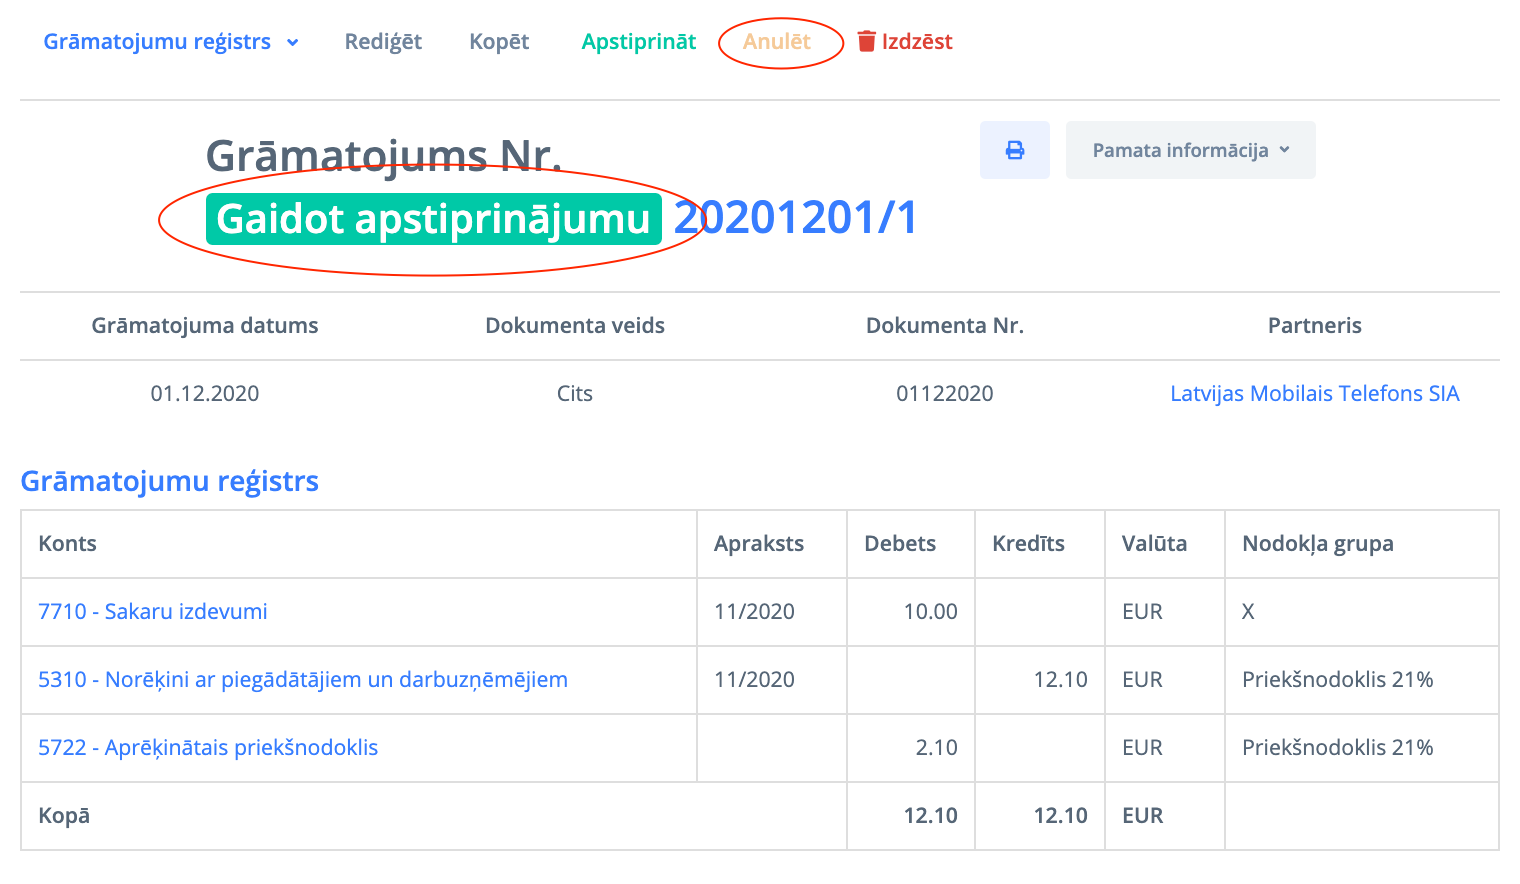1520x884 pixels.
Task: Click the Grāmatojums Nr. page title
Action: tap(384, 156)
